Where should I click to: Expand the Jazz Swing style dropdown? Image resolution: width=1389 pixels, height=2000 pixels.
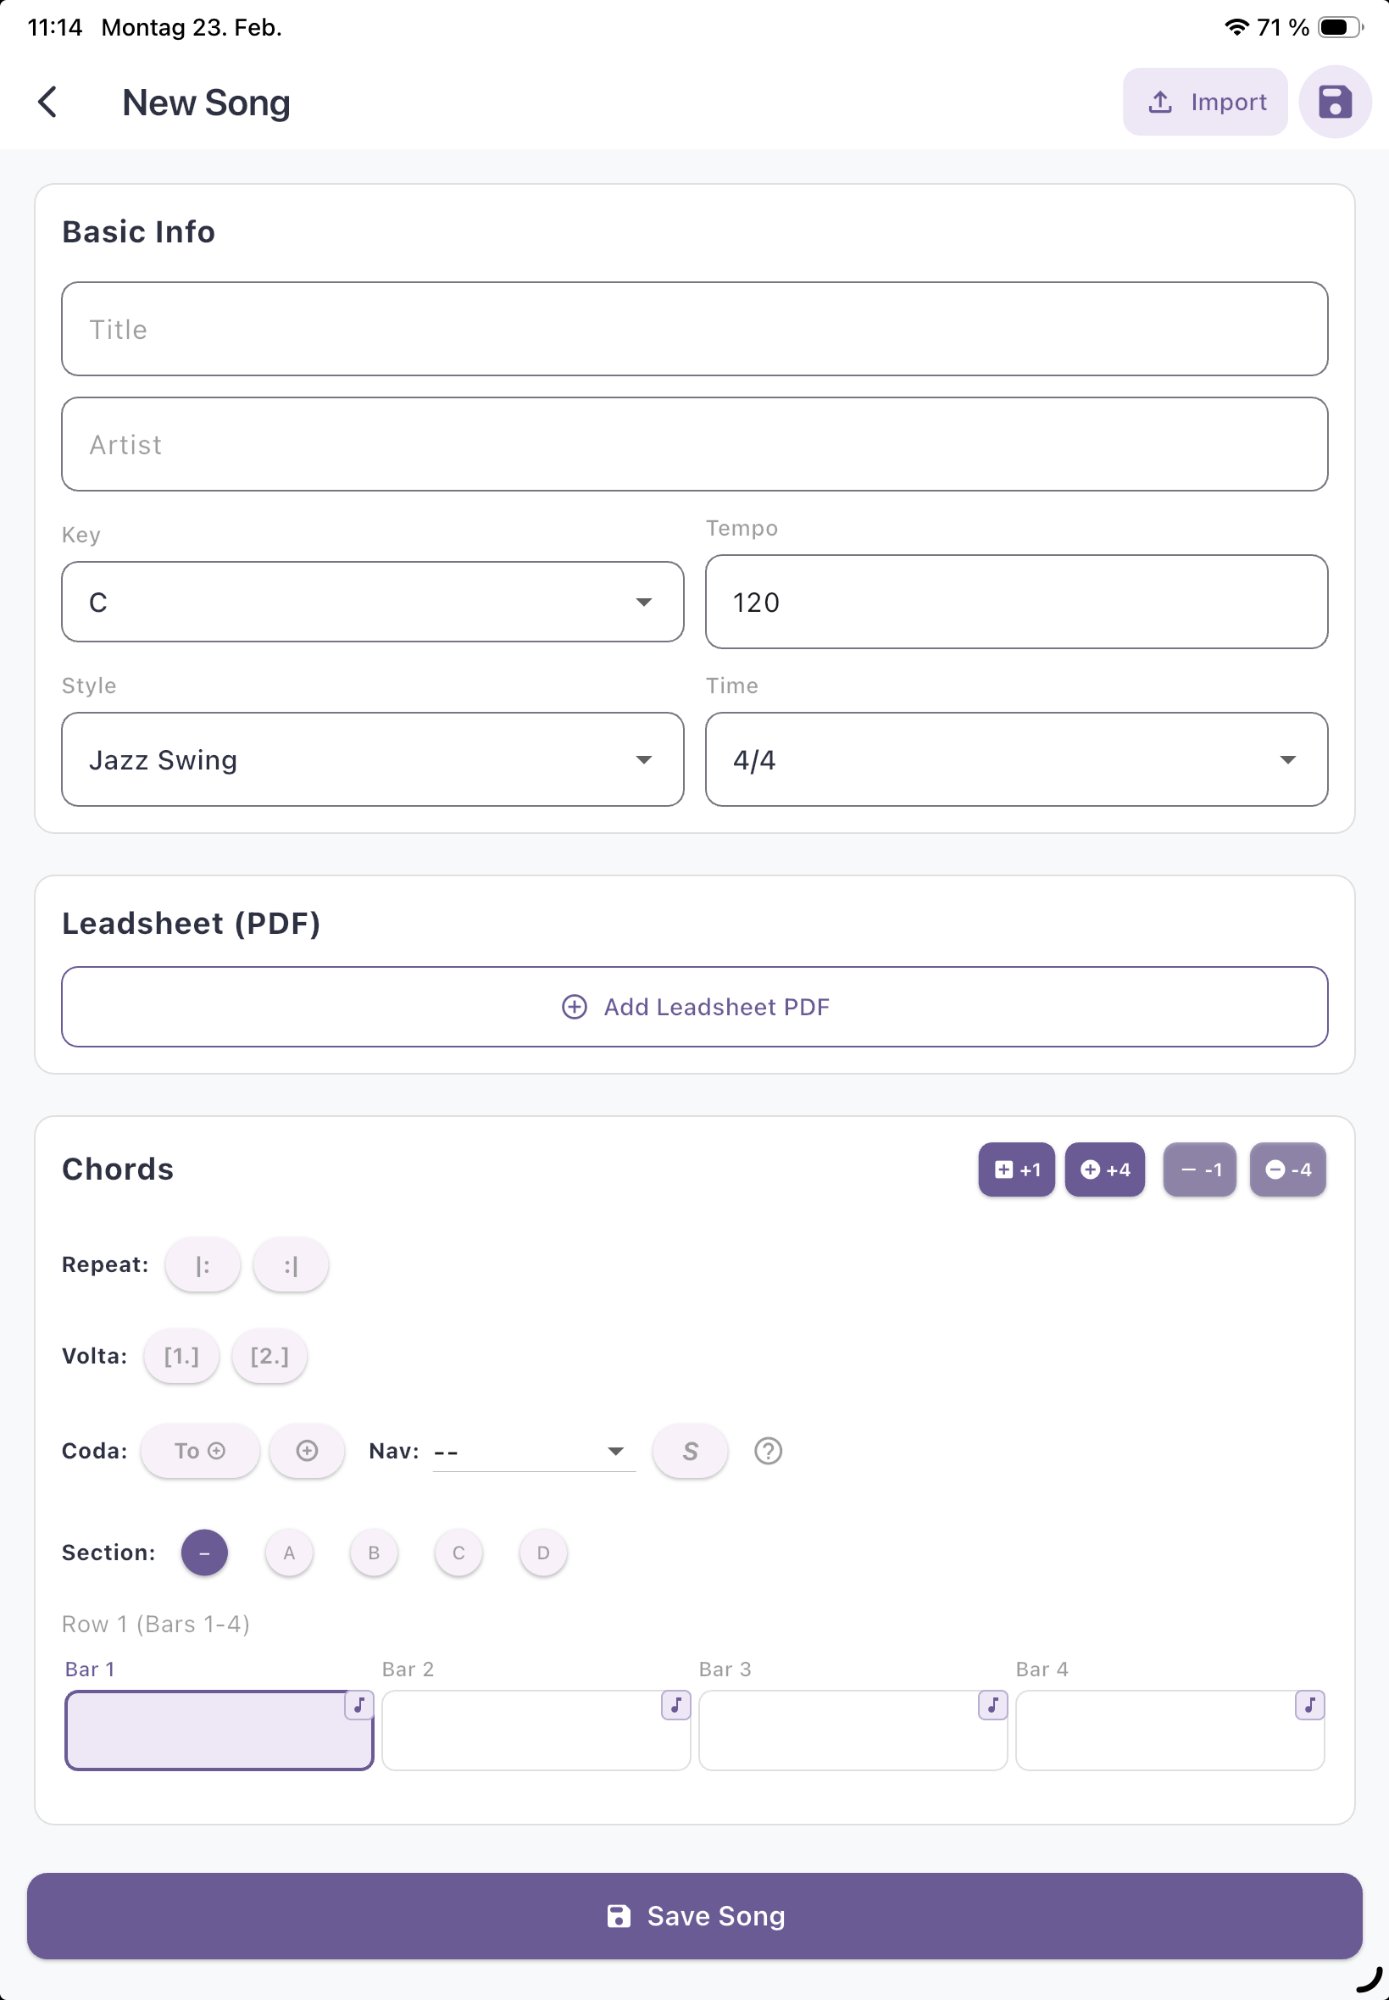tap(372, 760)
